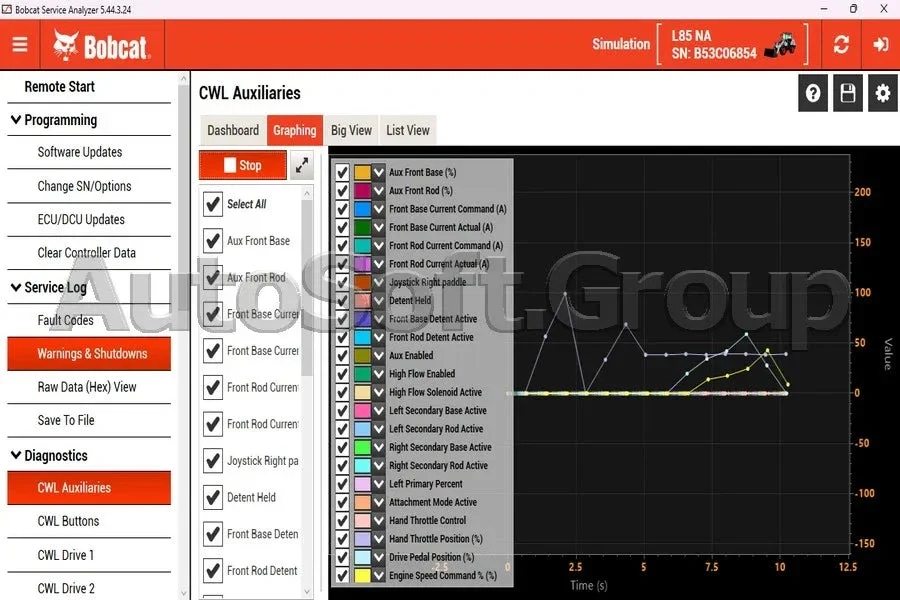Collapse the Programming section
The image size is (900, 600).
coord(16,120)
